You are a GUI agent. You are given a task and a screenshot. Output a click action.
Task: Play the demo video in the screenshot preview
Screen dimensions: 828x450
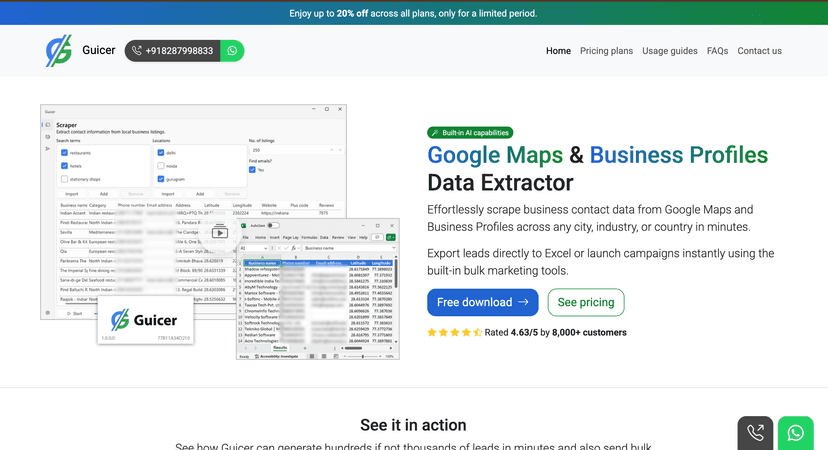point(219,232)
